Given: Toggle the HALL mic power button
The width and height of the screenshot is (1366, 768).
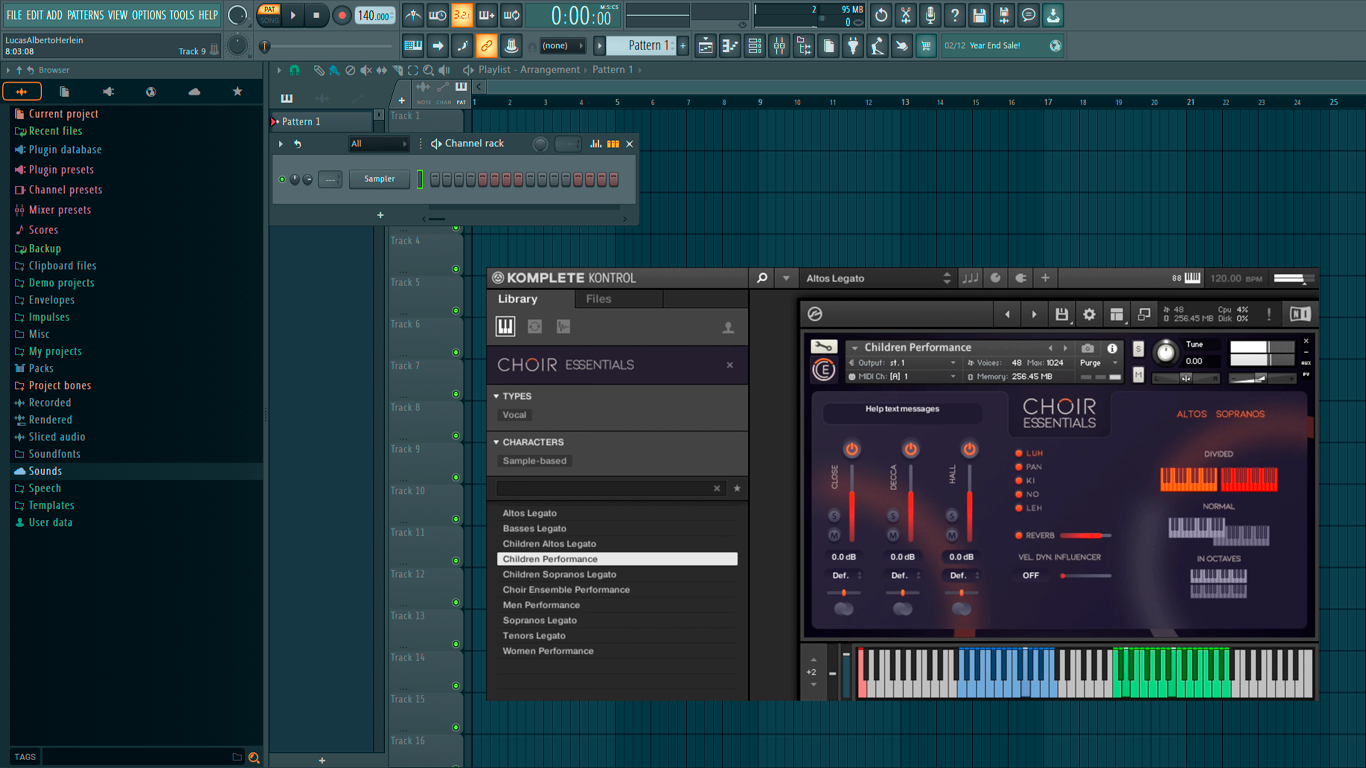Looking at the screenshot, I should click(x=969, y=449).
